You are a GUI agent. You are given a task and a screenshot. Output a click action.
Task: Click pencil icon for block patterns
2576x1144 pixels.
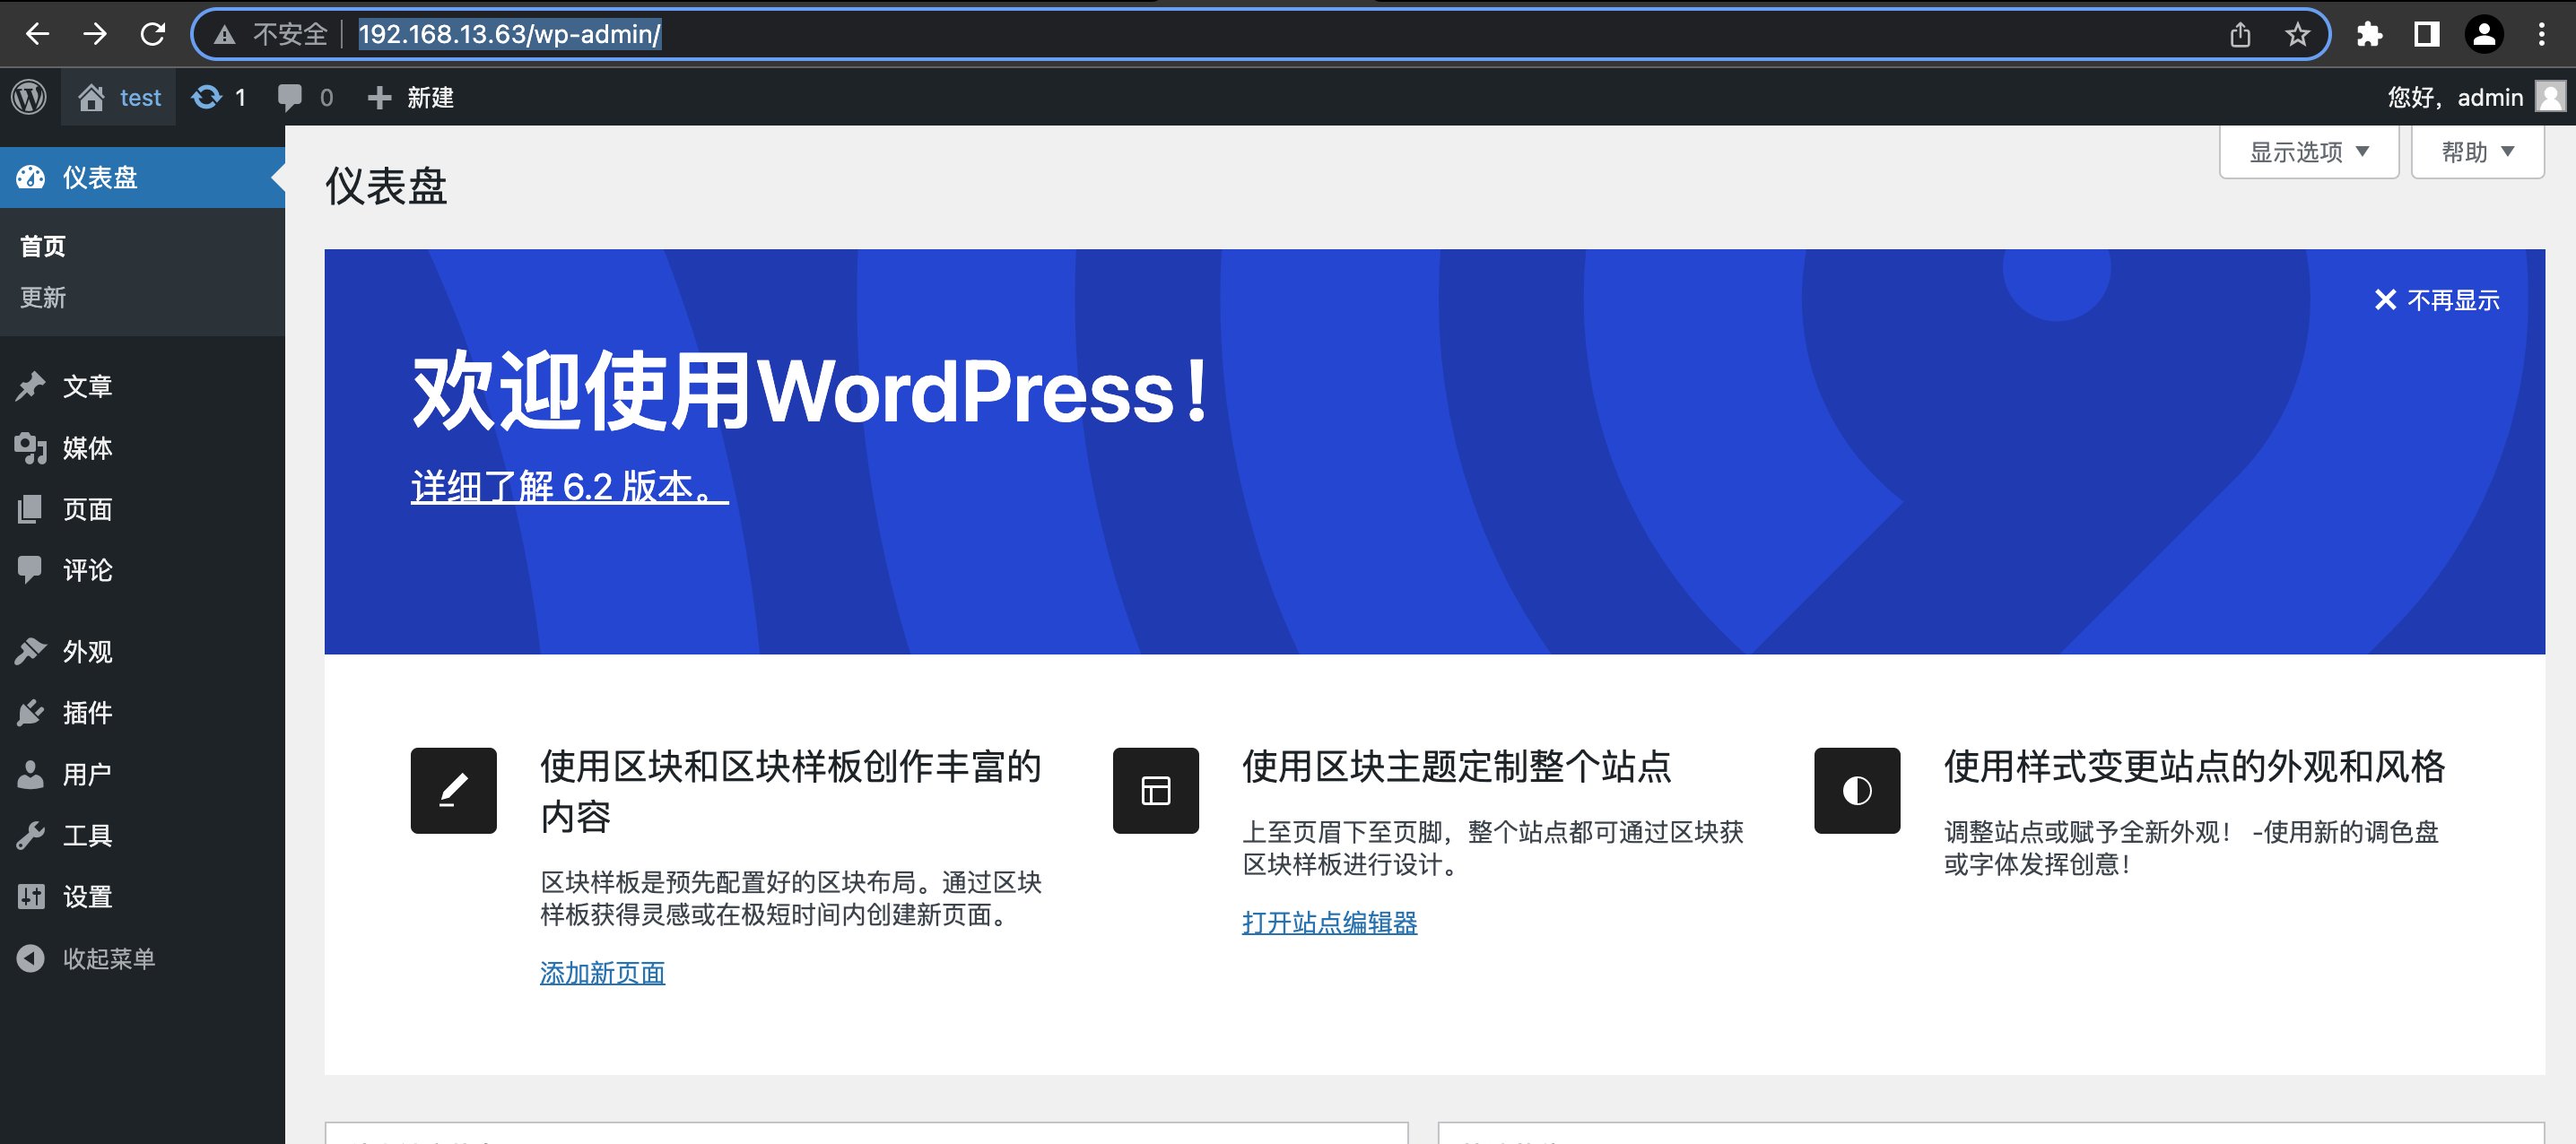coord(453,790)
